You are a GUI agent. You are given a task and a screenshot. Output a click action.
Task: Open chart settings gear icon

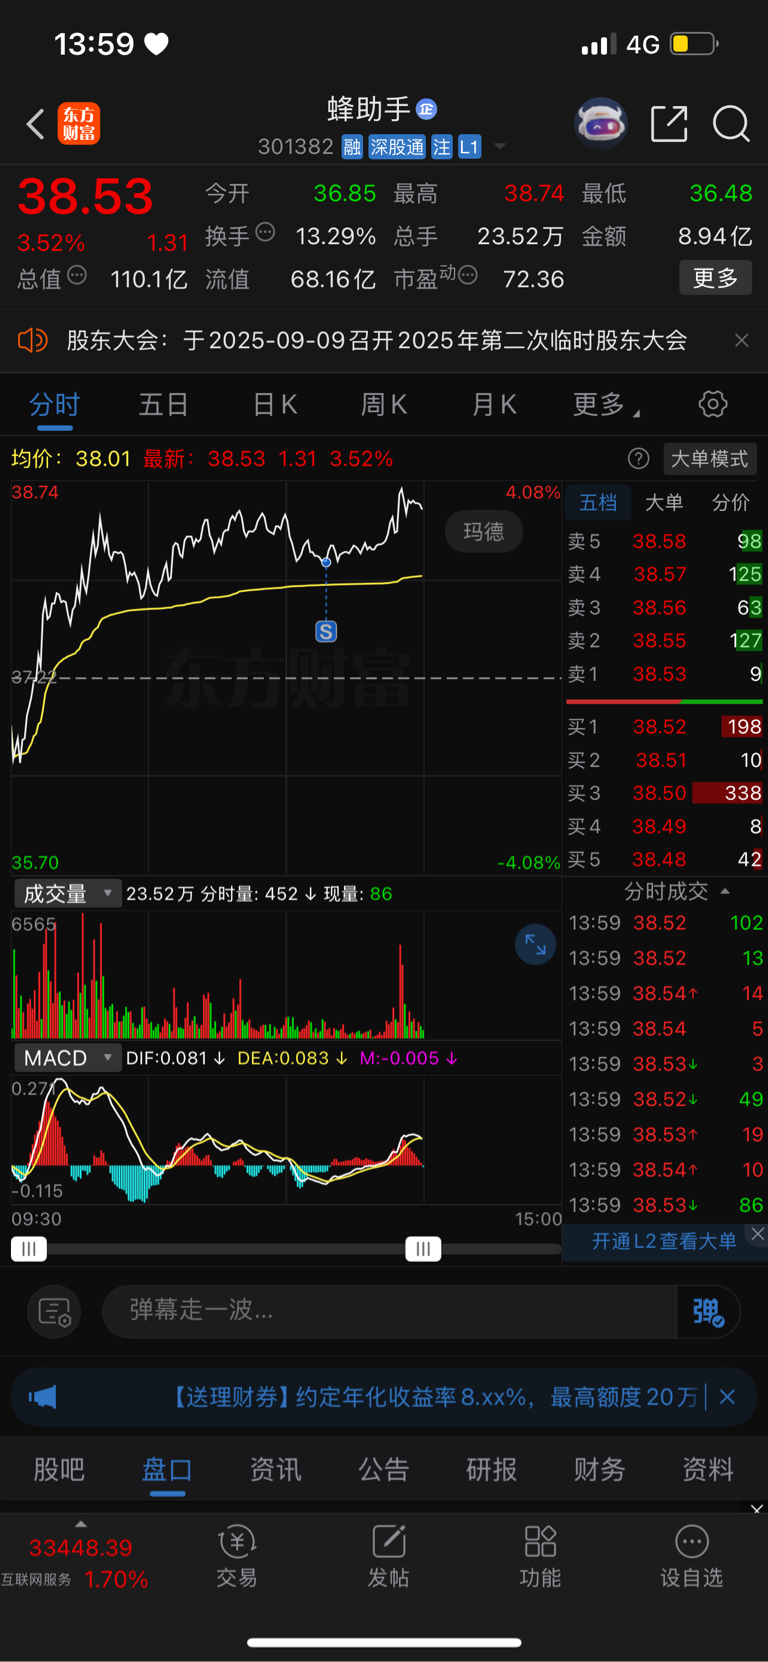(713, 405)
